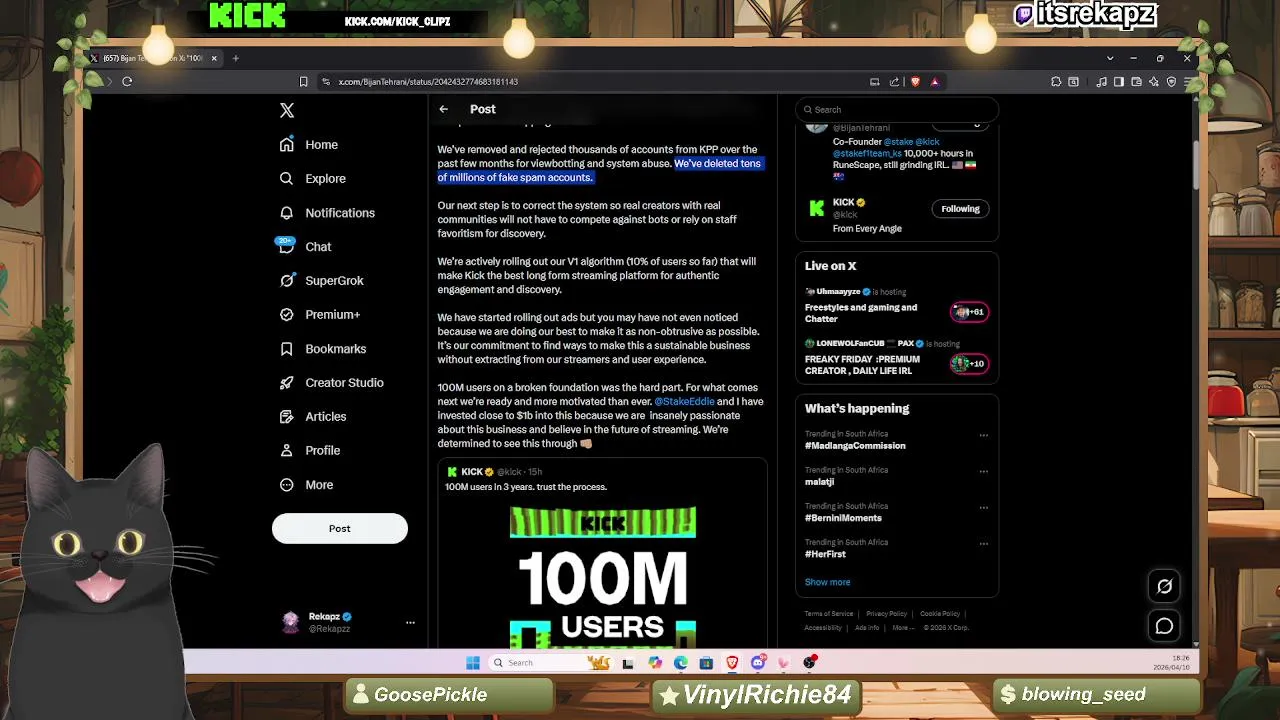Bookmark this page in the address bar
Screen dimensions: 1280x720
click(303, 82)
